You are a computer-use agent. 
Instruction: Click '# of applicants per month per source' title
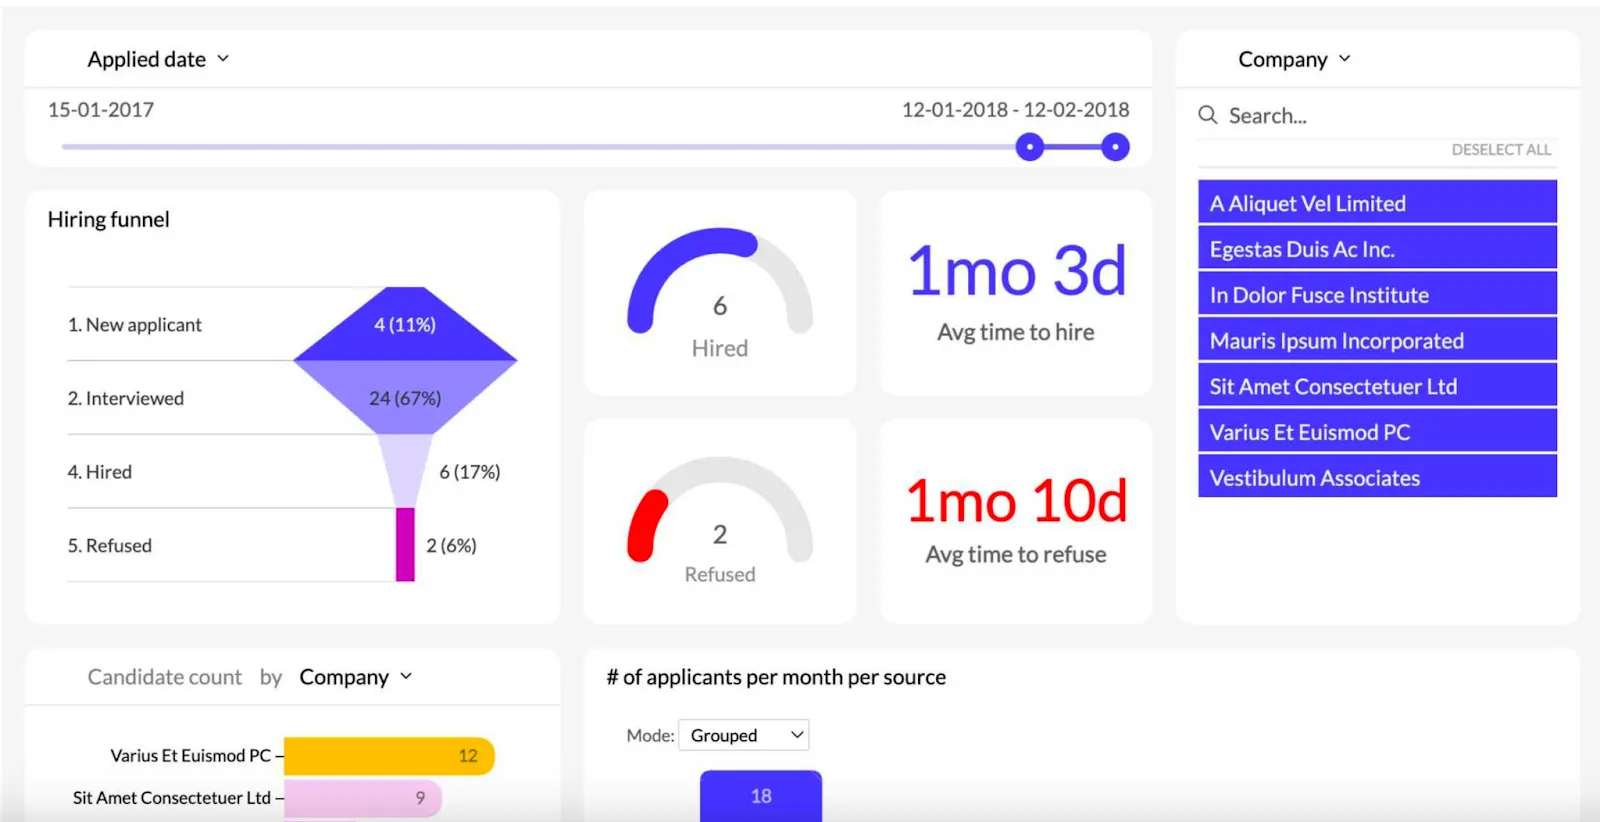pos(776,677)
